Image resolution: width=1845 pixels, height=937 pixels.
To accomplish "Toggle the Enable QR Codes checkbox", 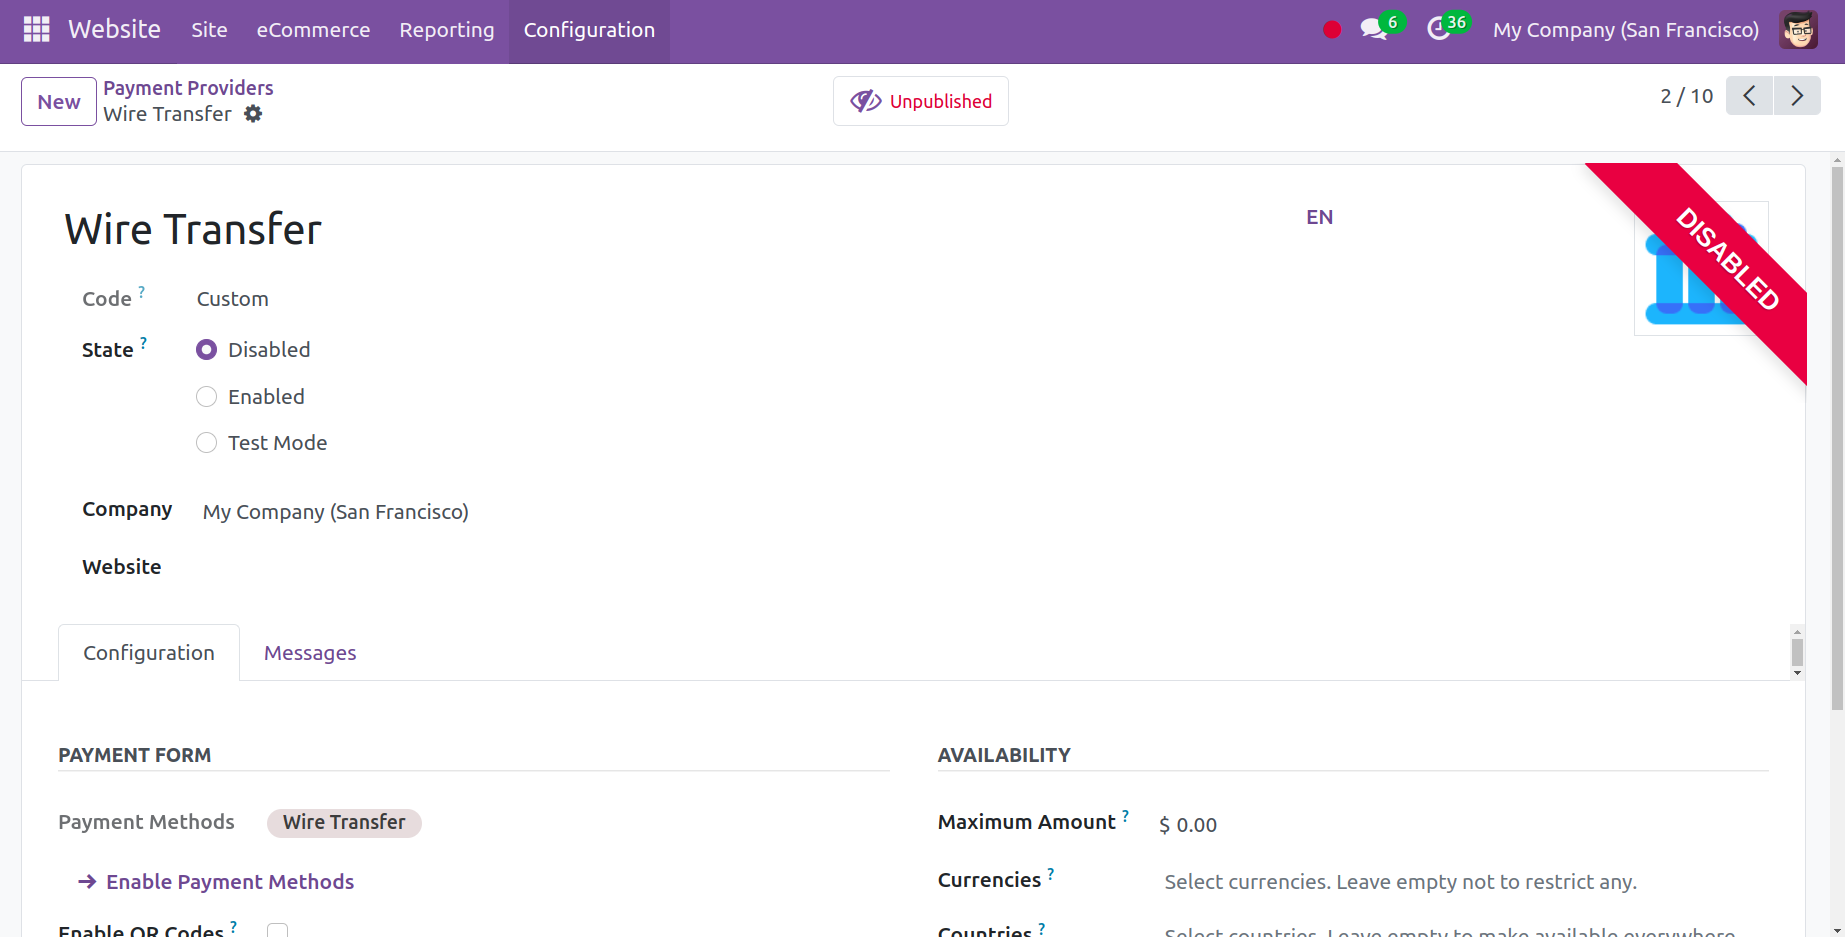I will (278, 931).
